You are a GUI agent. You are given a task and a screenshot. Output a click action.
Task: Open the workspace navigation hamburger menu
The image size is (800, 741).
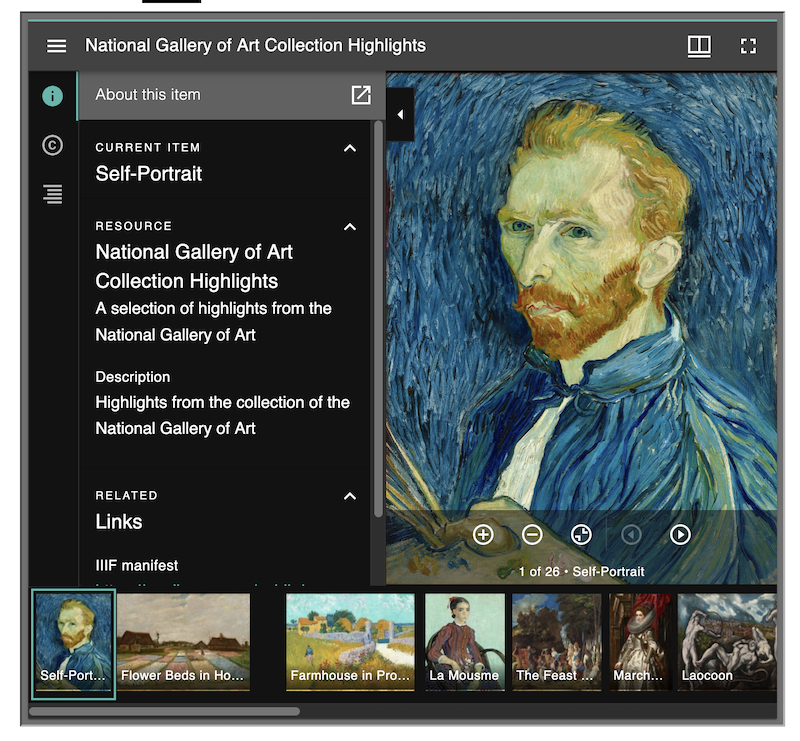coord(56,45)
